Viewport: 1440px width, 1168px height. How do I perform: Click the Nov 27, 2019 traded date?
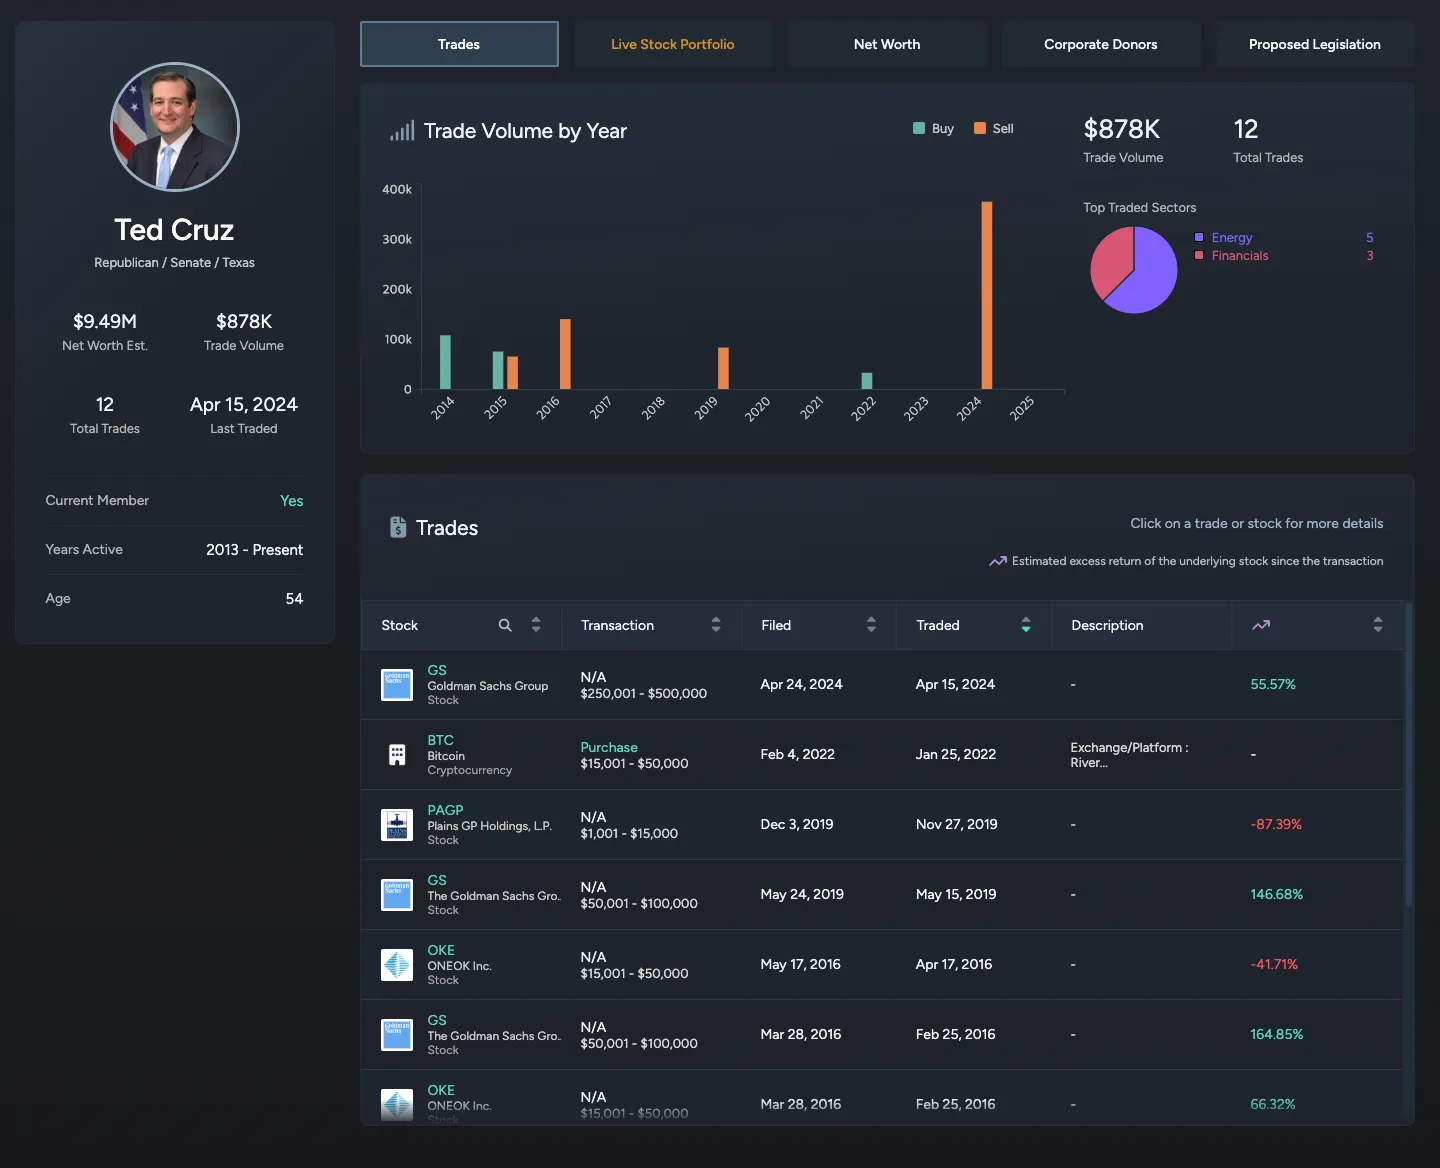(957, 824)
